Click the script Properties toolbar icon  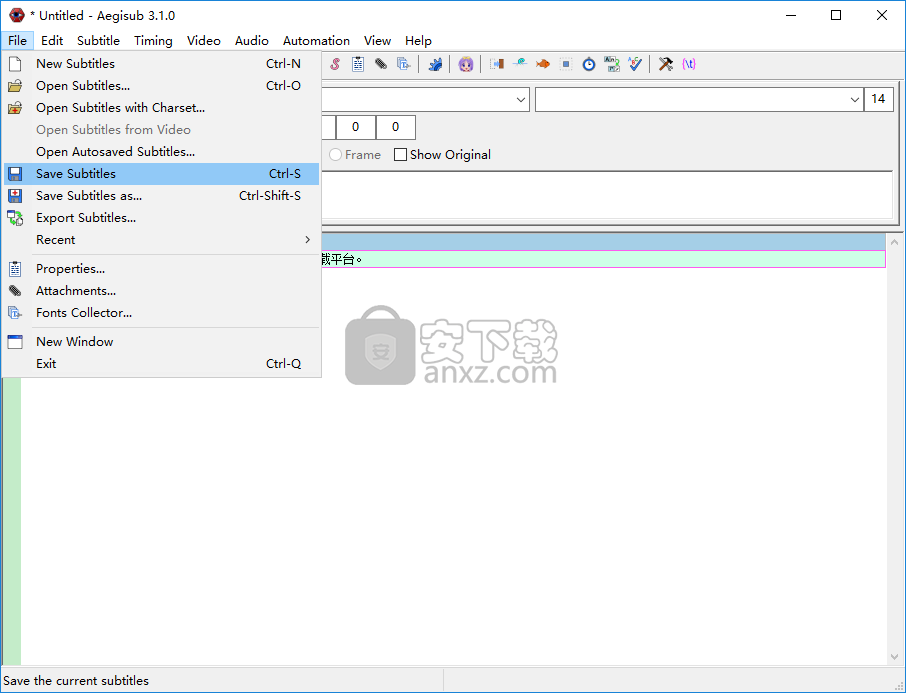[x=358, y=64]
